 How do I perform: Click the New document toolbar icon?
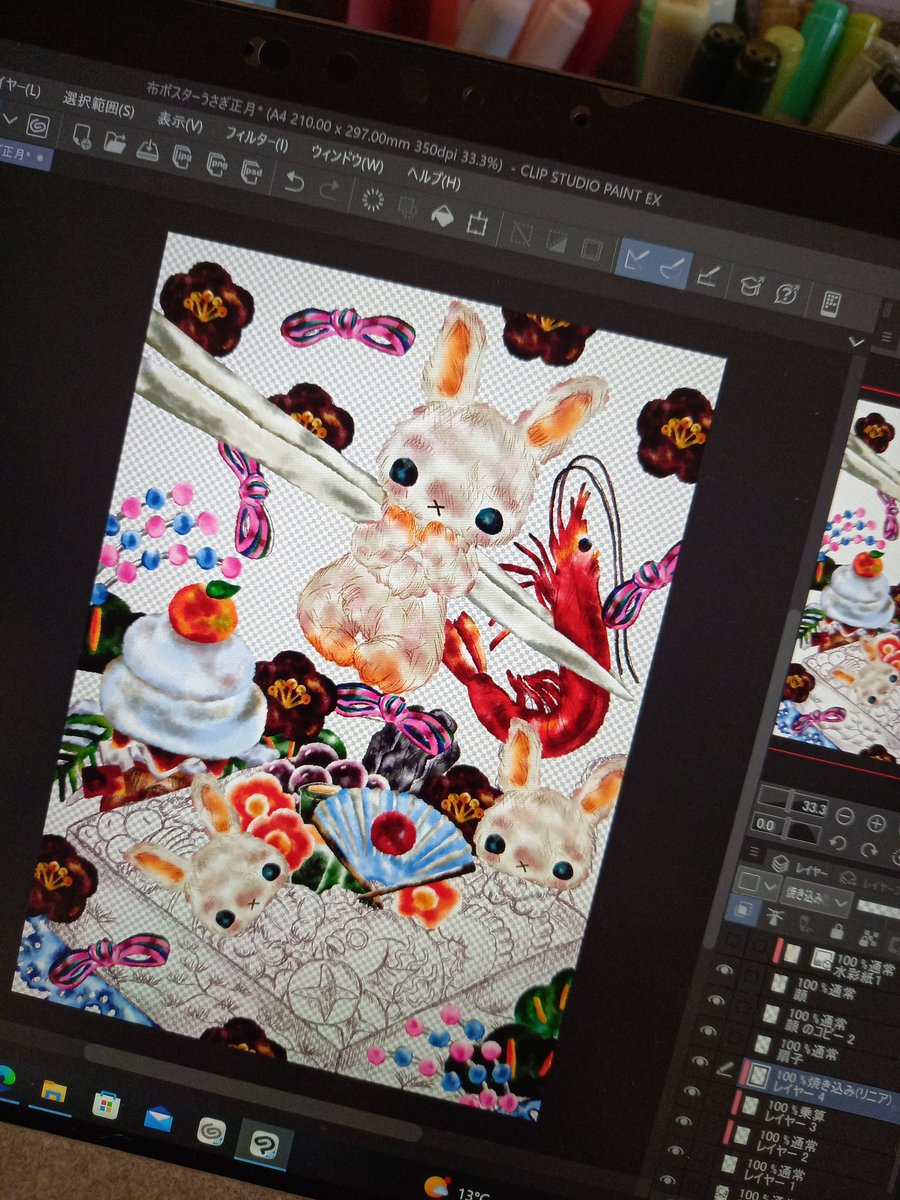pos(84,137)
